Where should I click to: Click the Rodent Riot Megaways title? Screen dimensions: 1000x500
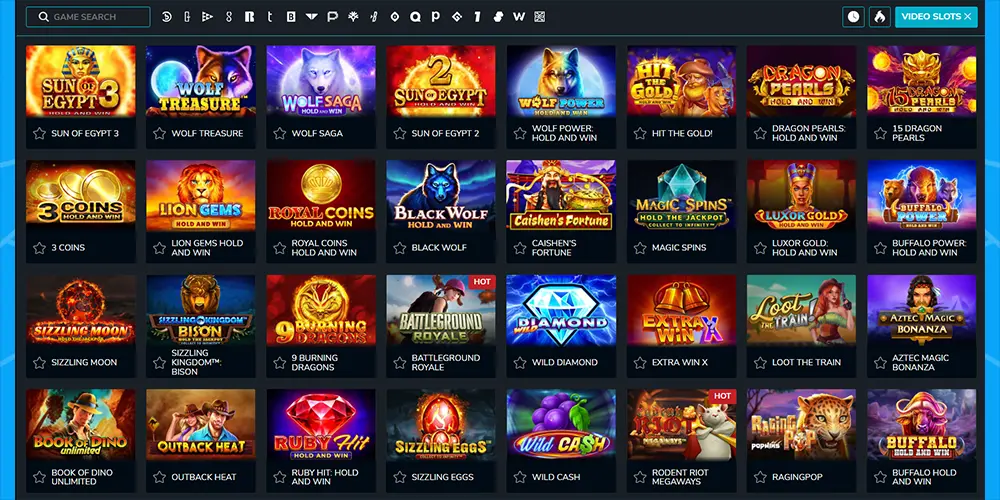[x=680, y=477]
